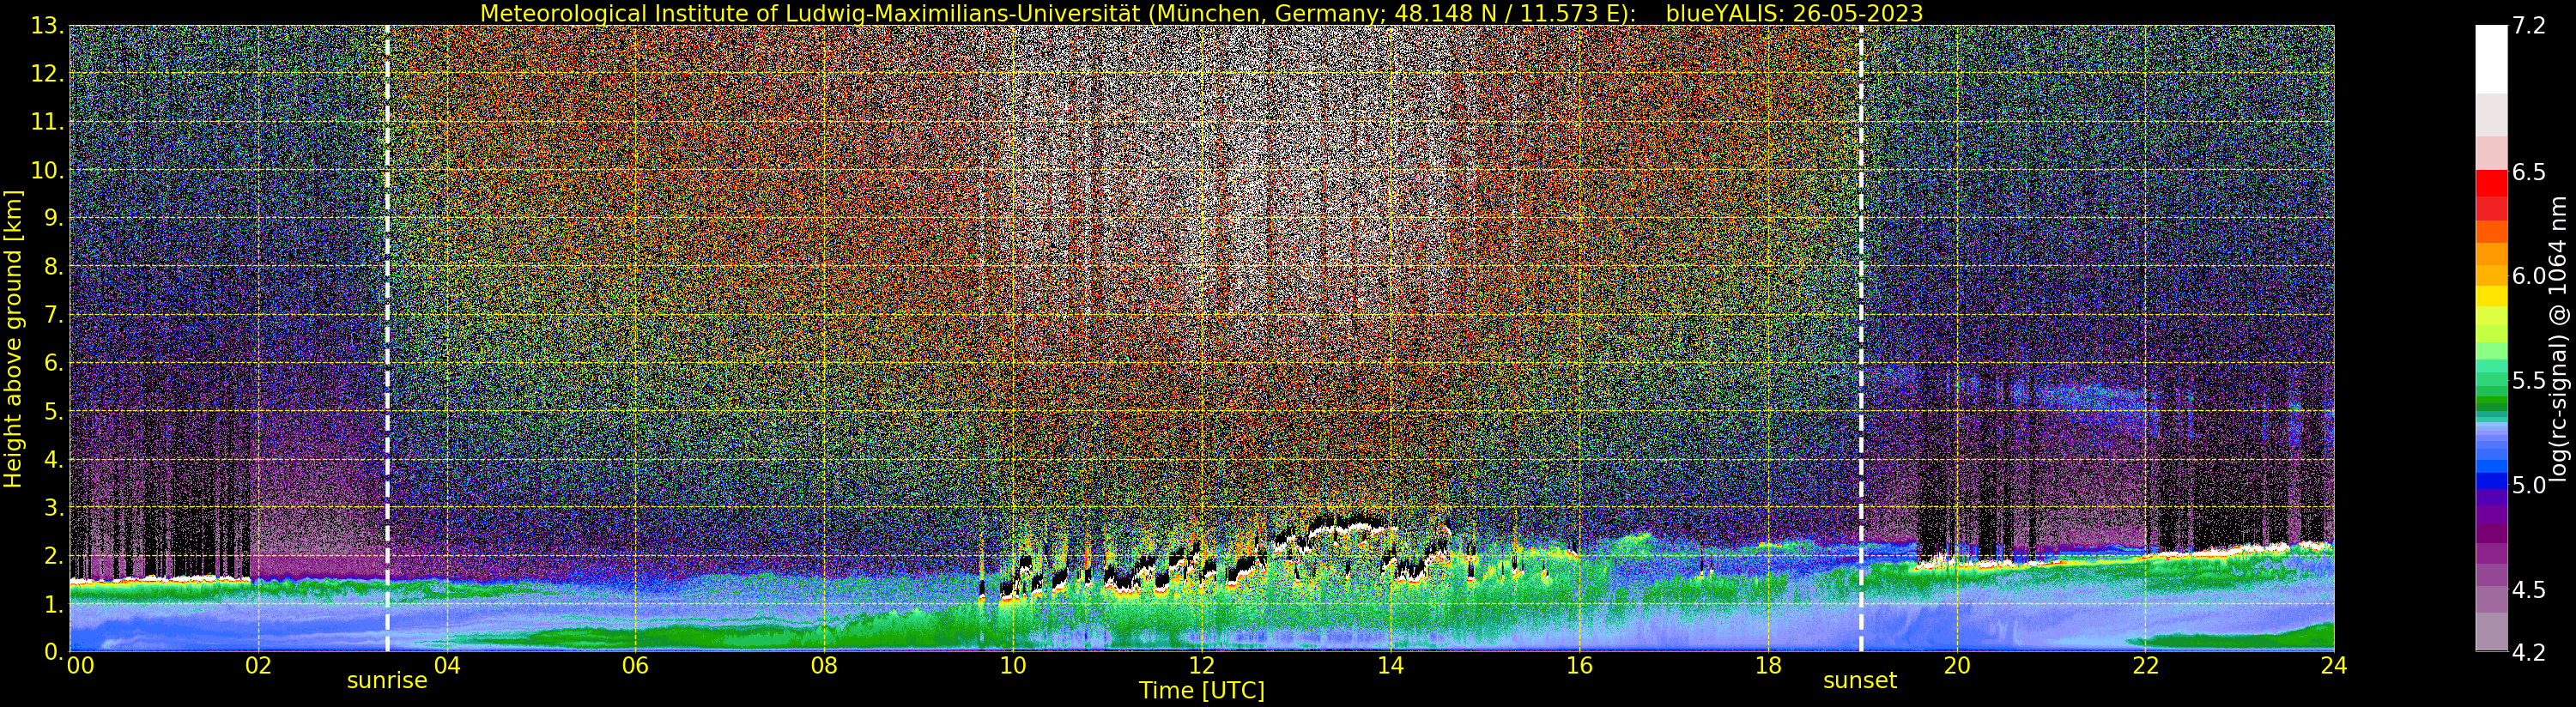Click the red colorbar segment near 6.5
The height and width of the screenshot is (707, 2576).
click(2492, 184)
